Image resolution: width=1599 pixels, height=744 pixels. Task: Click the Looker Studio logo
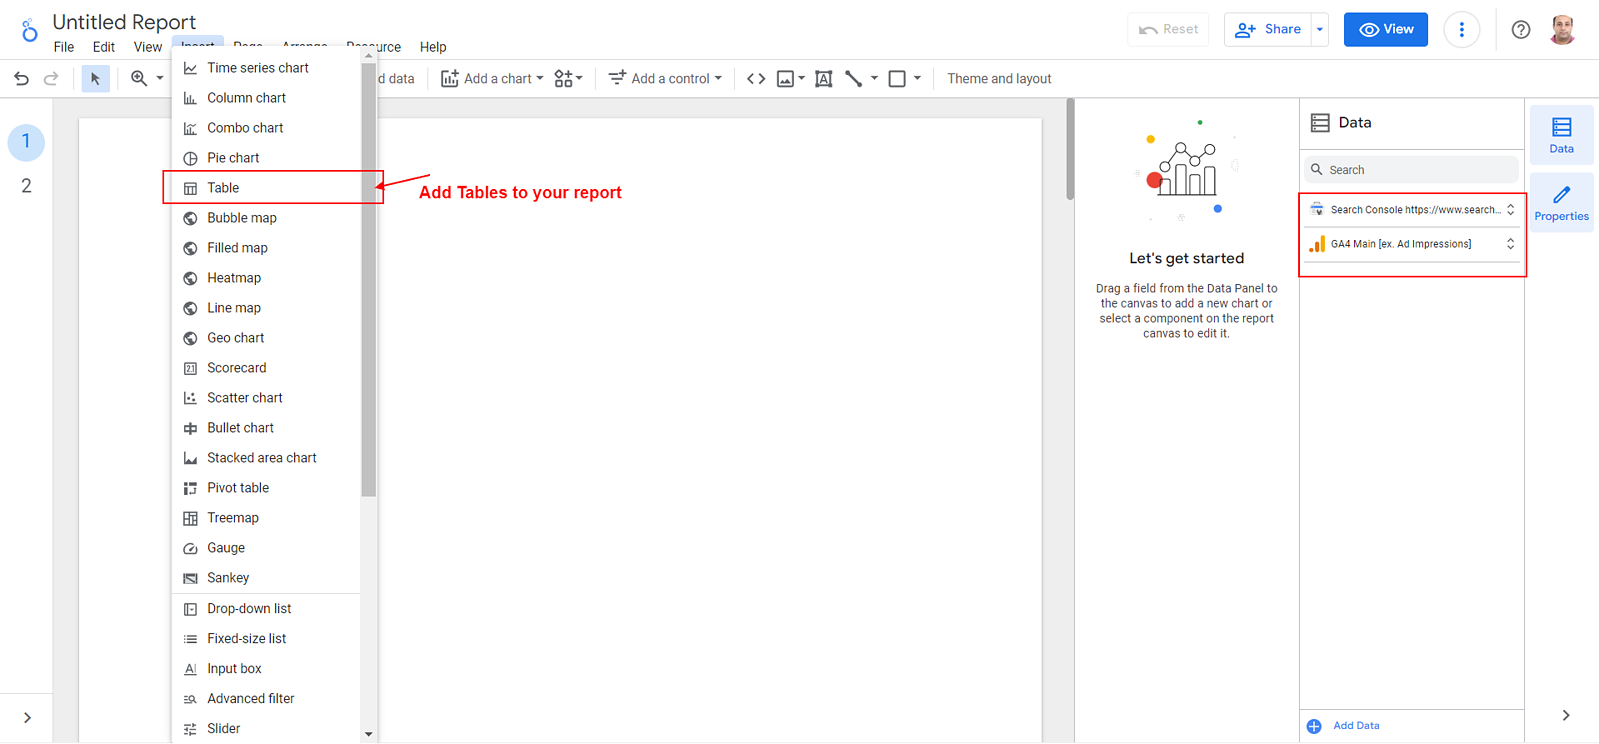(29, 31)
